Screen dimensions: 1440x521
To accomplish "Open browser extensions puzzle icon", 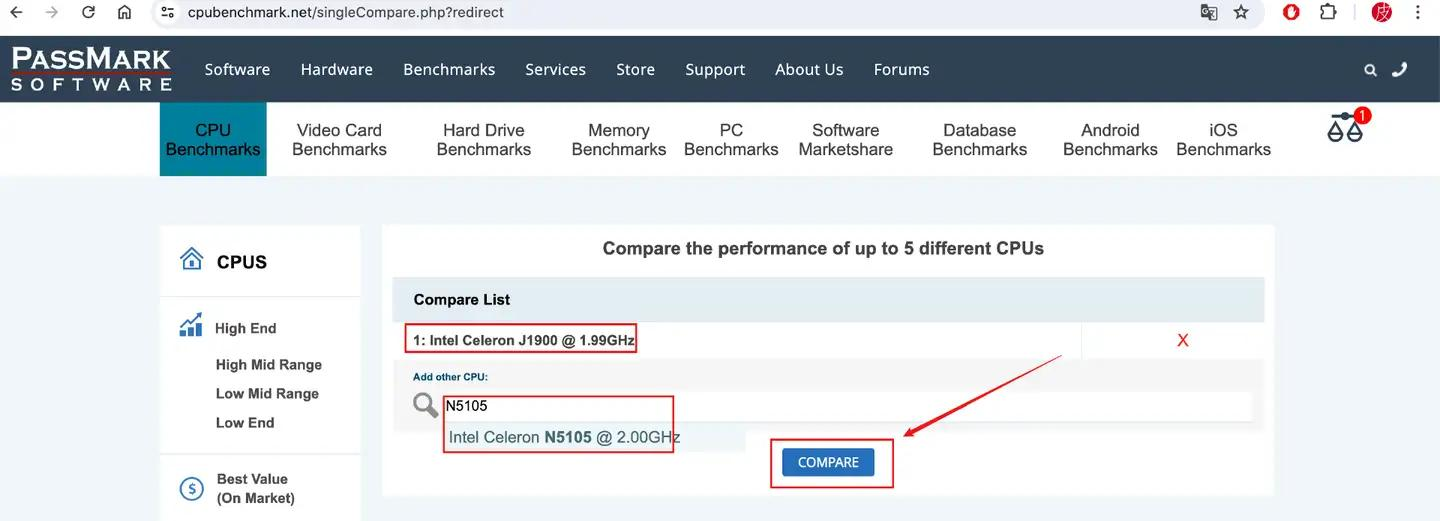I will coord(1328,13).
